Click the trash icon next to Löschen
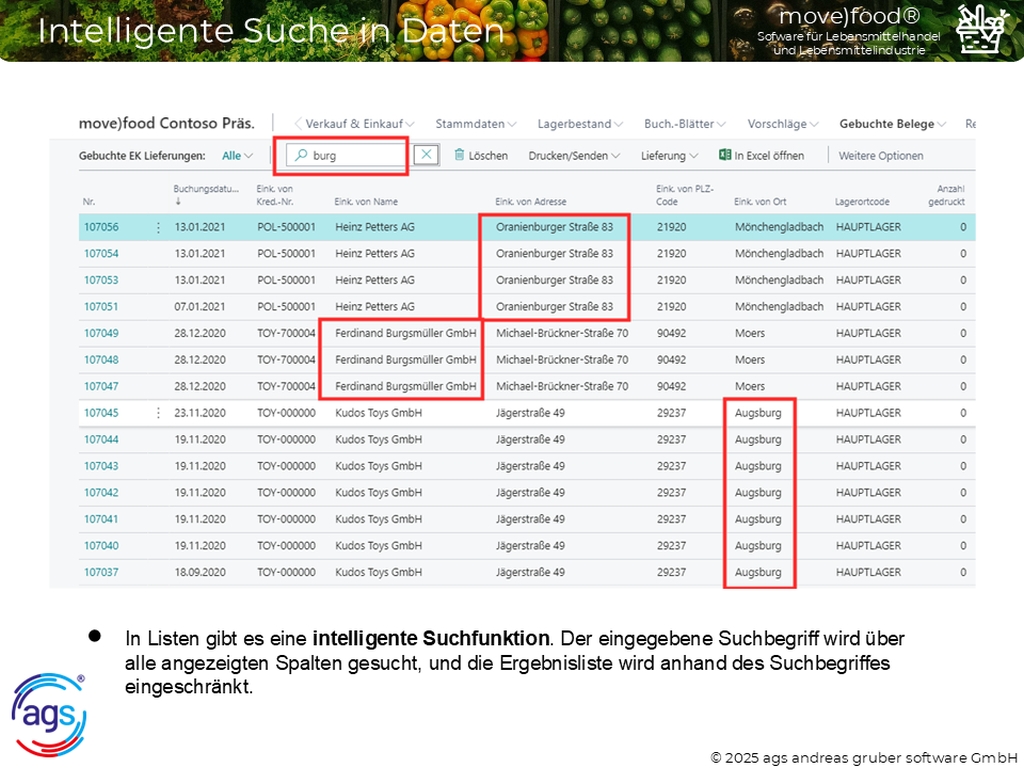The height and width of the screenshot is (768, 1024). click(459, 155)
